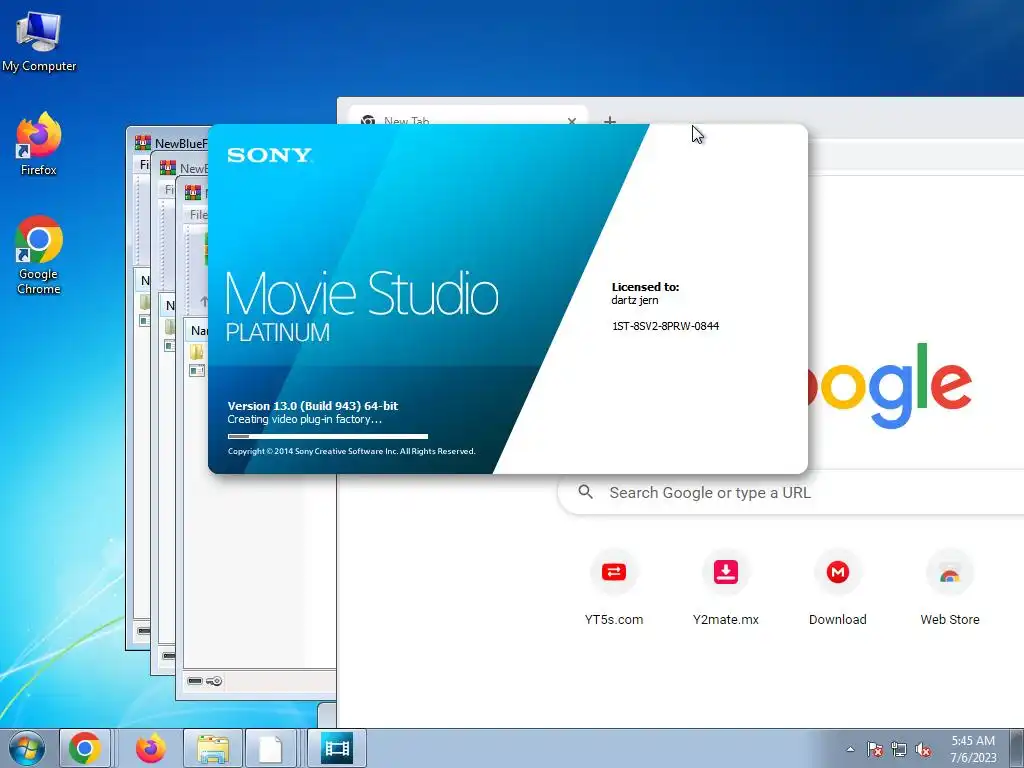Click the network status tray icon

tap(899, 749)
